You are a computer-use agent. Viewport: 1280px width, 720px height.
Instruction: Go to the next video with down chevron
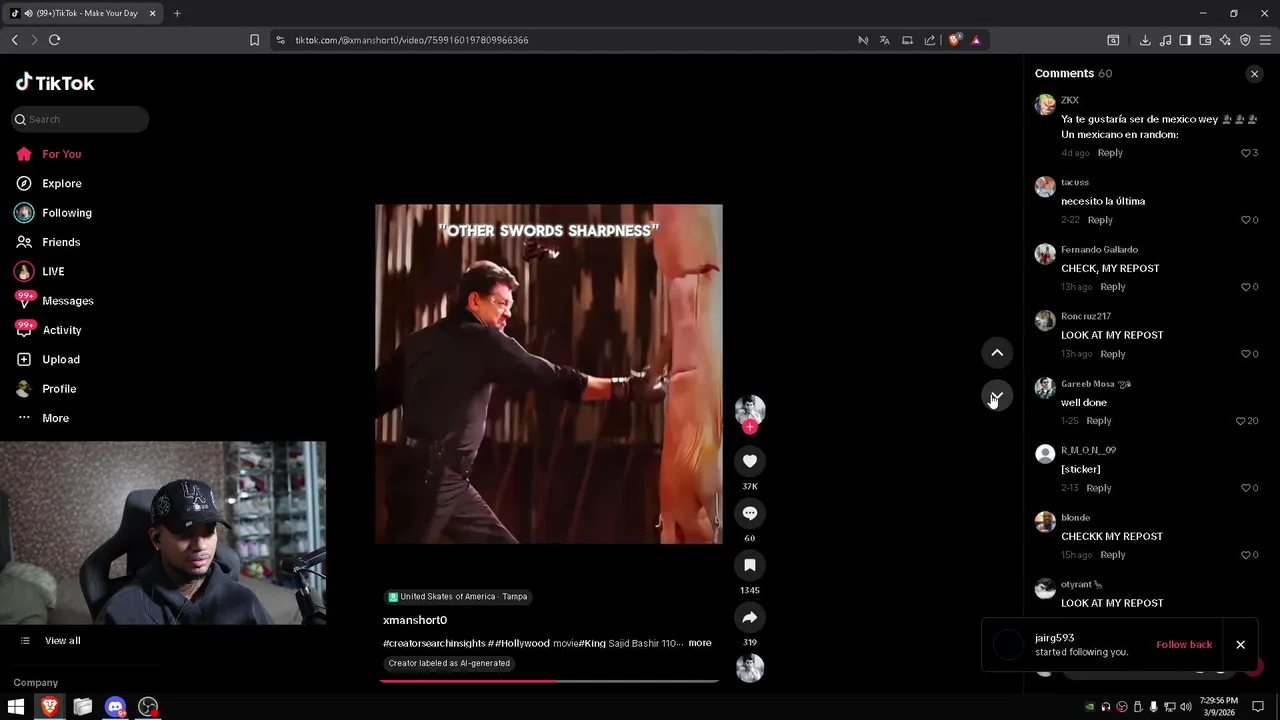click(x=997, y=396)
